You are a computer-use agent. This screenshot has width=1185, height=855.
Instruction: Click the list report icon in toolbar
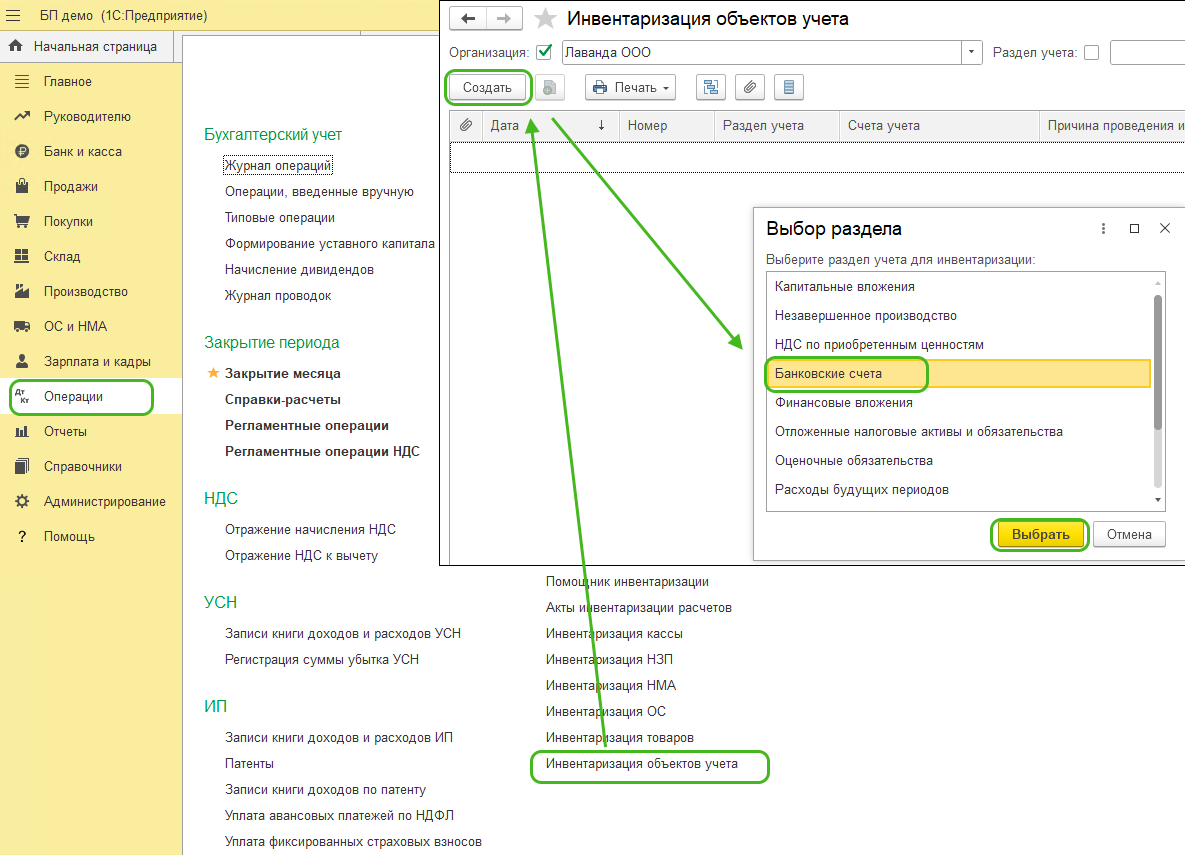tap(789, 88)
